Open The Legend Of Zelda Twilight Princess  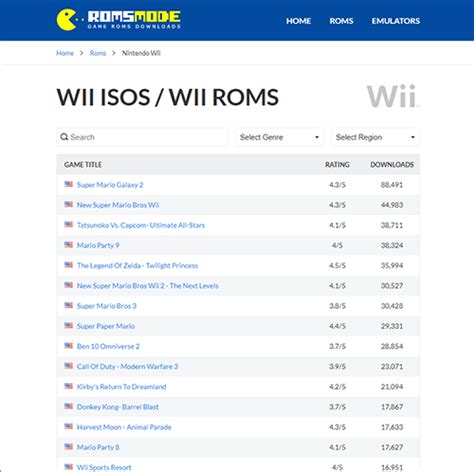tap(137, 266)
